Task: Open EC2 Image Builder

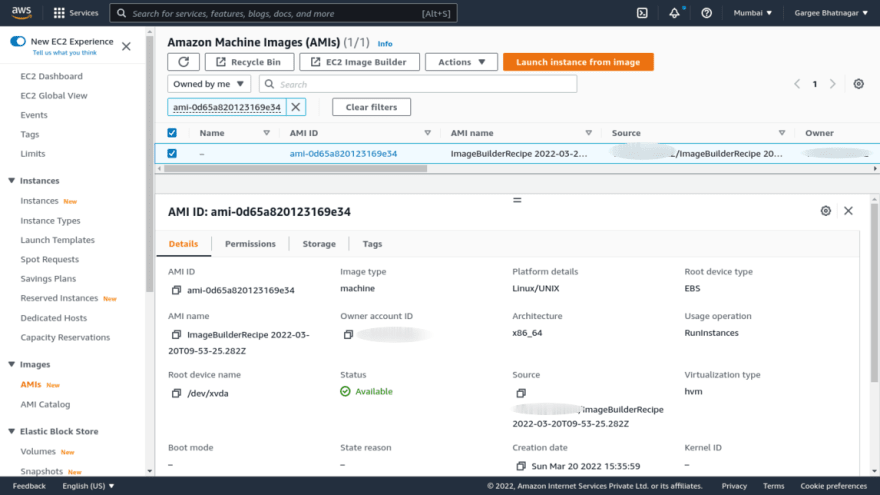Action: [x=359, y=62]
